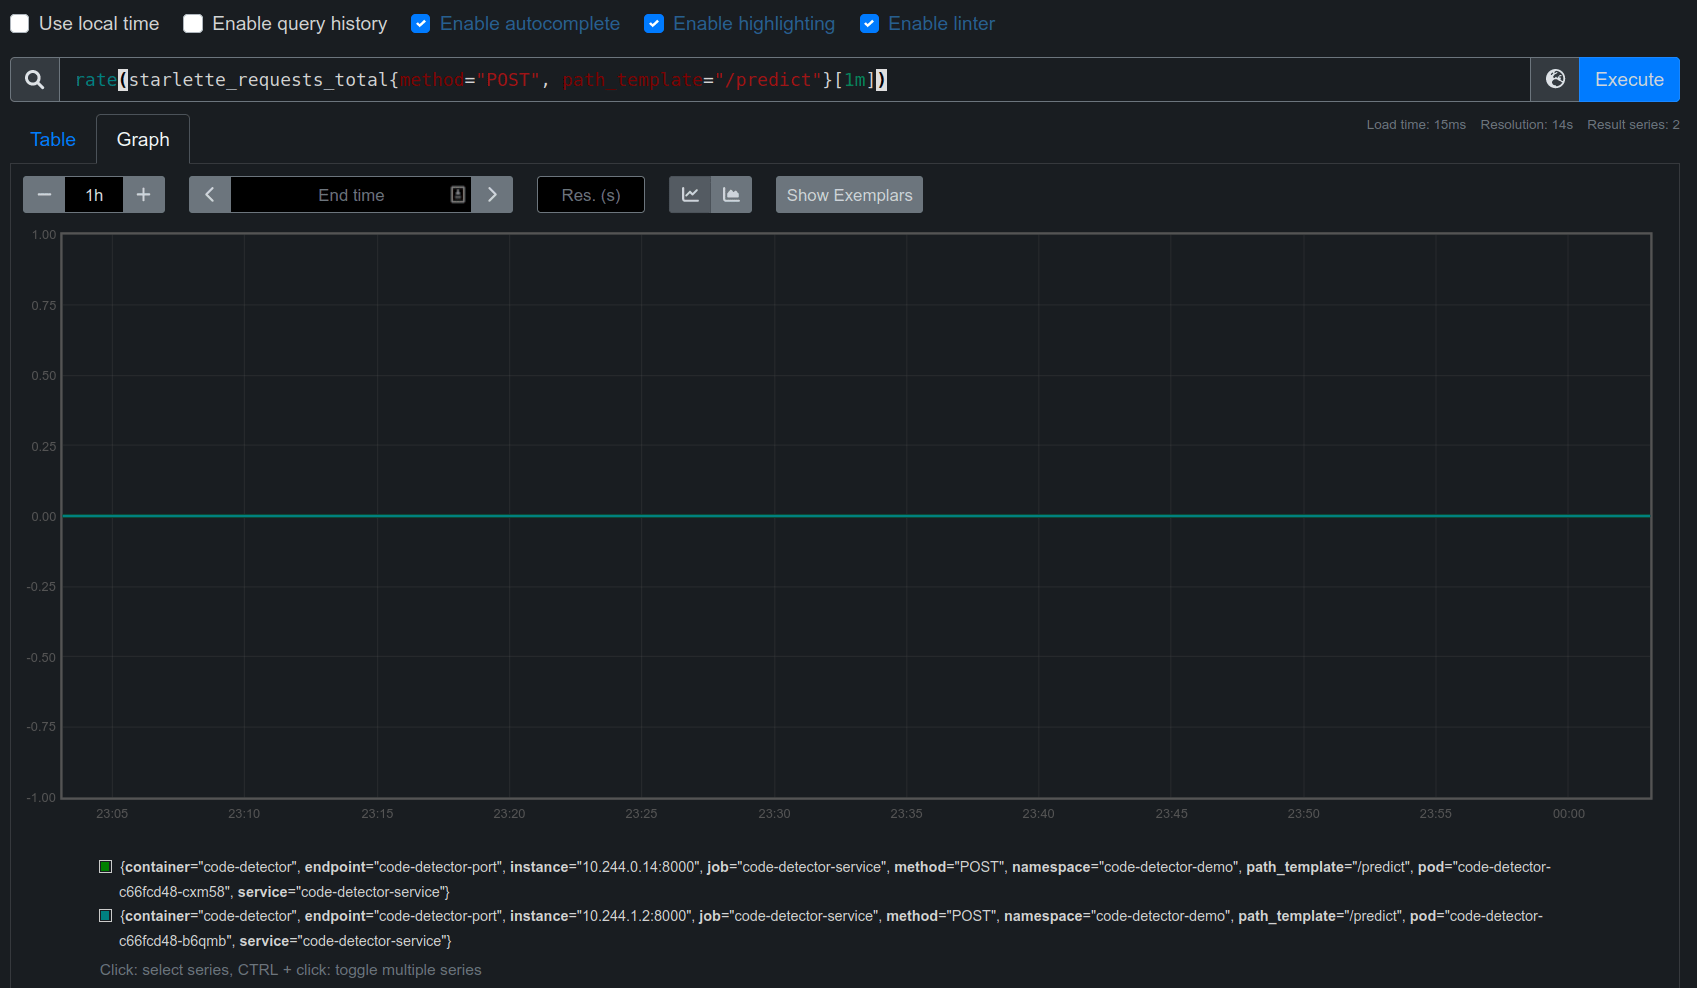
Task: Click the search magnifier icon in query bar
Action: [34, 79]
